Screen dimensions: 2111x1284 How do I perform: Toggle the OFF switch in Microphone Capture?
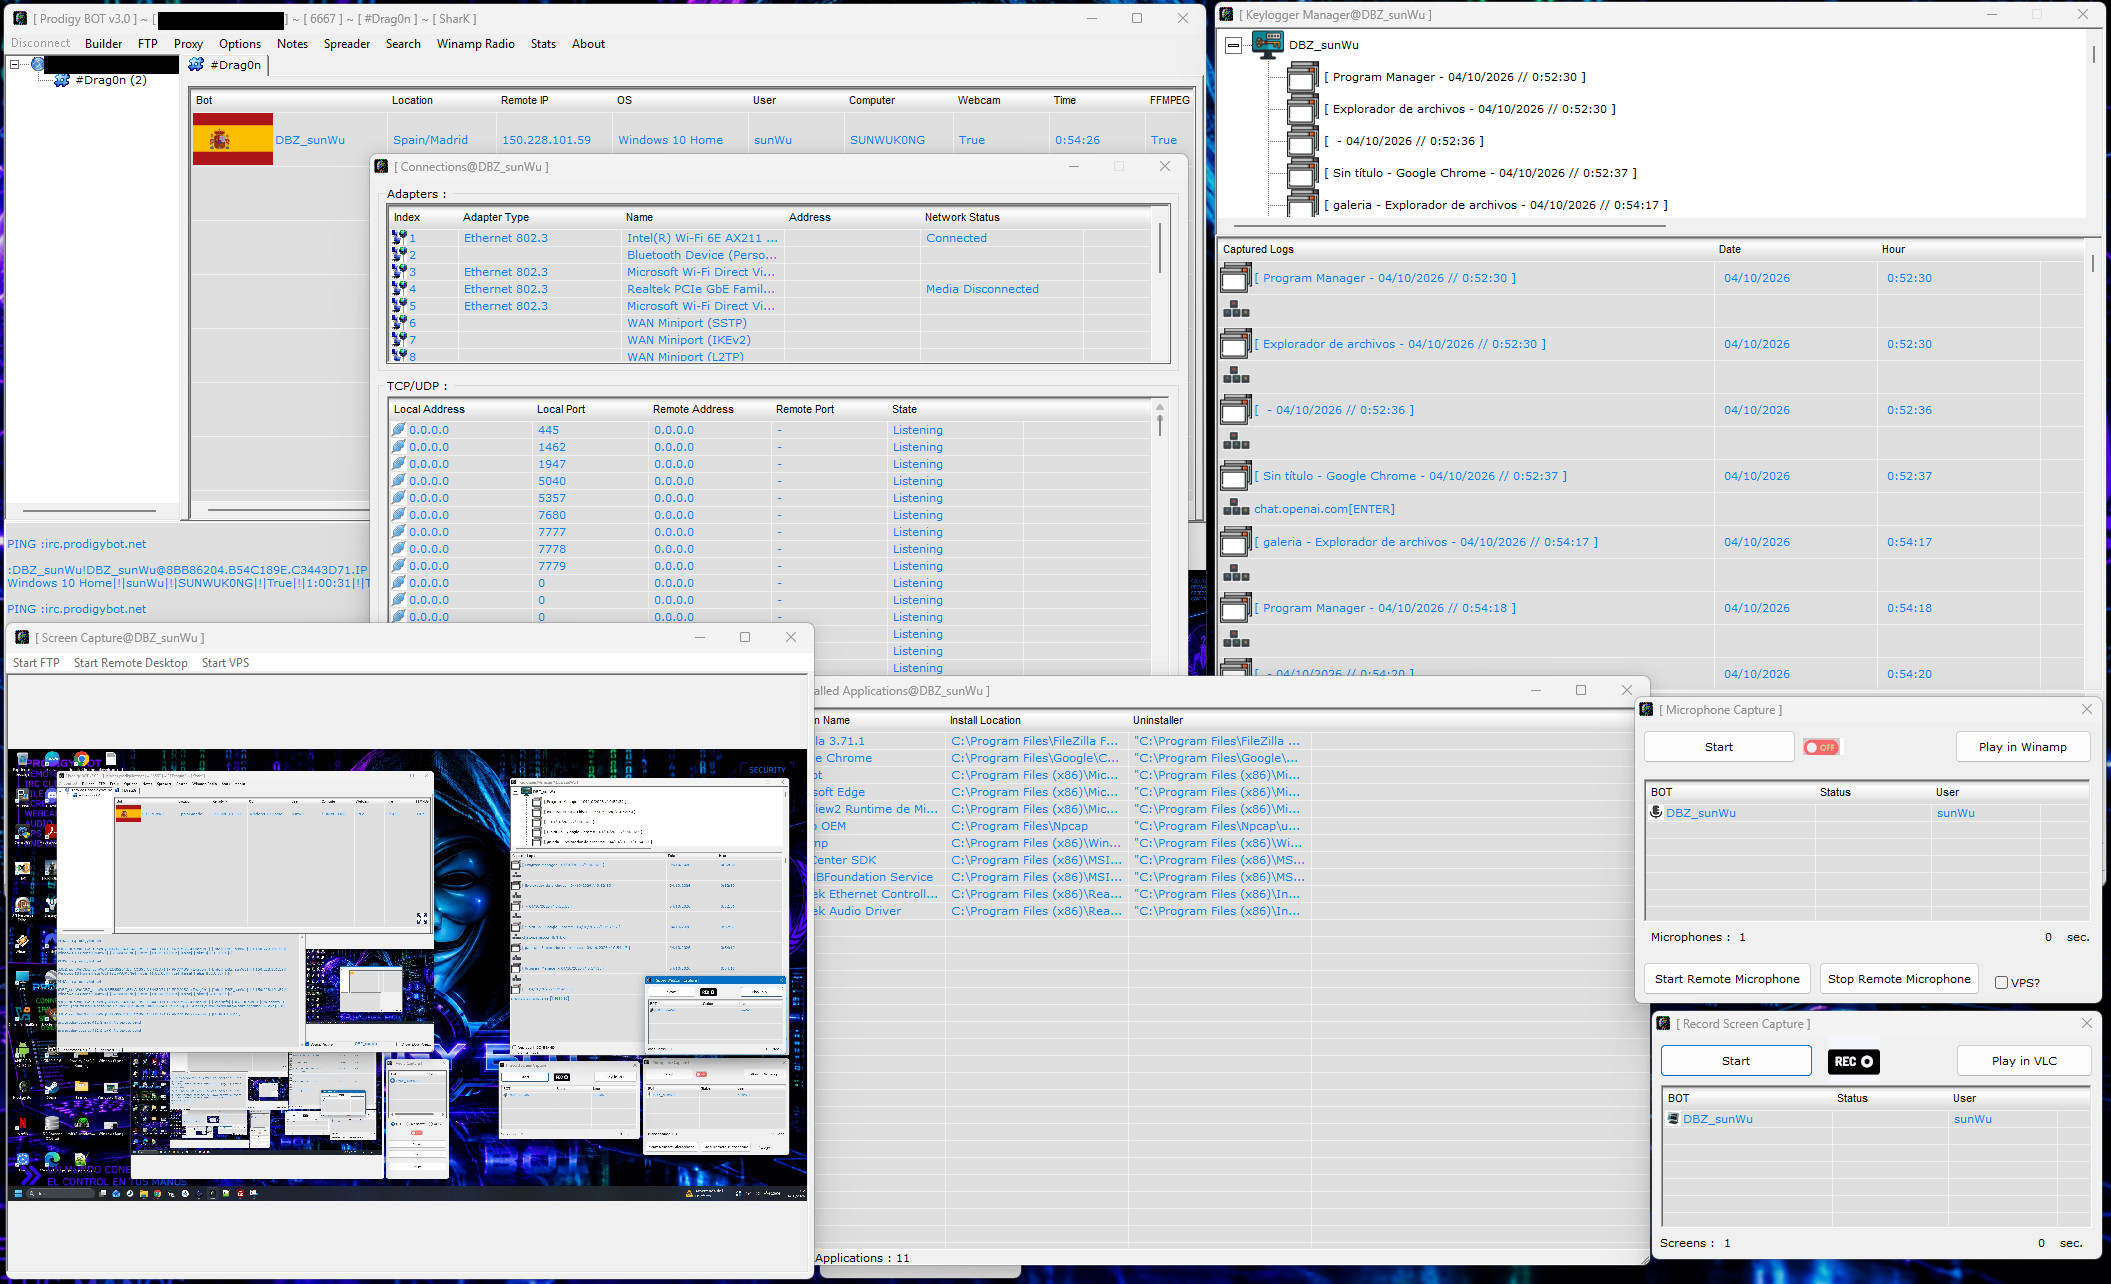tap(1820, 747)
